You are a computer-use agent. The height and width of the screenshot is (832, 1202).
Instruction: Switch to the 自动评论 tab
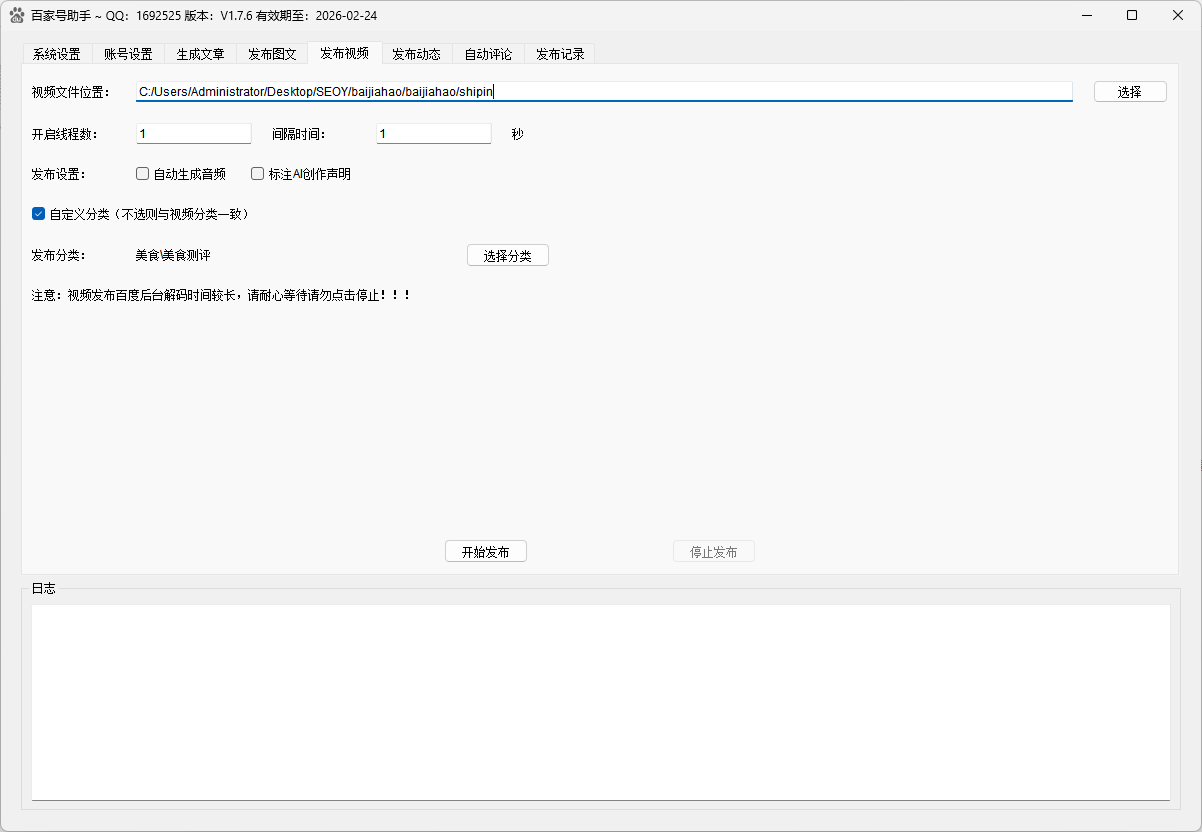pos(488,54)
